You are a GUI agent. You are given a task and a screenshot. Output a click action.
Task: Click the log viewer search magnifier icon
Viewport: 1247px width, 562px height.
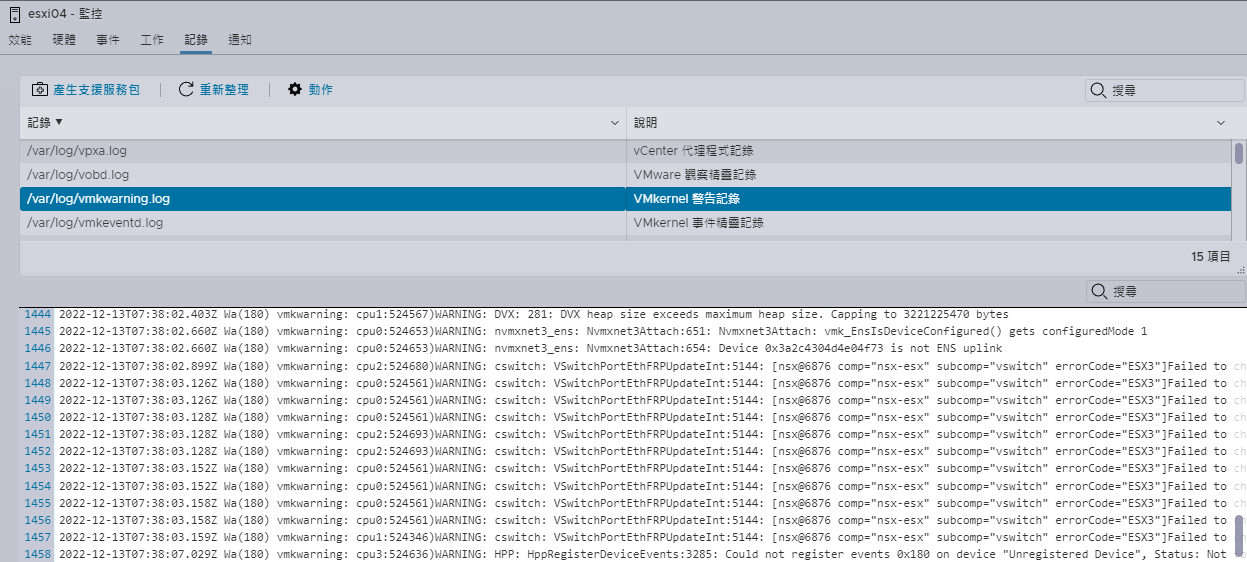pyautogui.click(x=1099, y=291)
